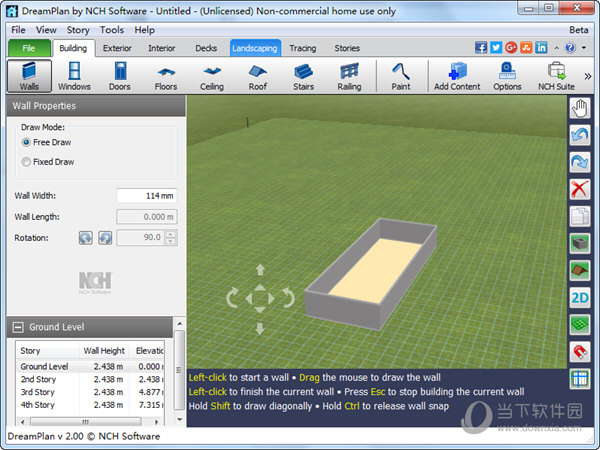600x450 pixels.
Task: Click the Wall Width input field
Action: coord(147,196)
